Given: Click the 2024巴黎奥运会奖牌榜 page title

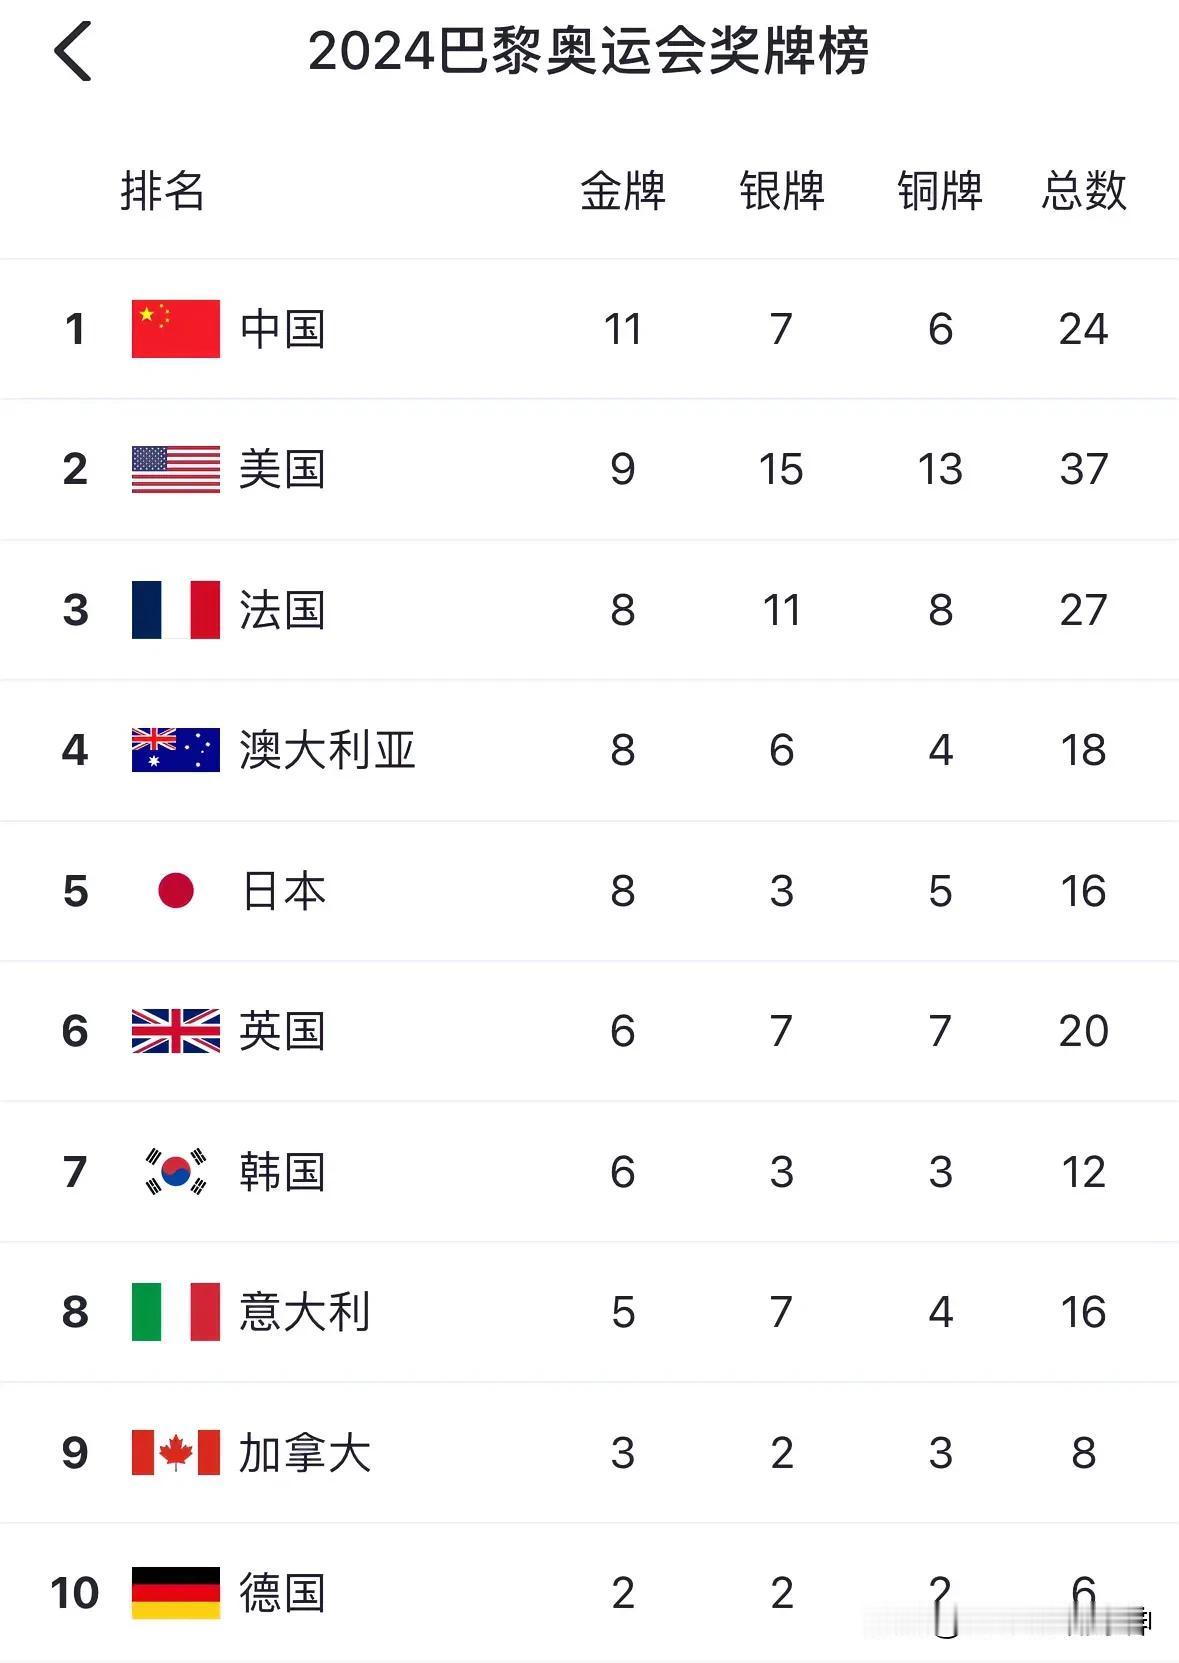Looking at the screenshot, I should pos(588,52).
